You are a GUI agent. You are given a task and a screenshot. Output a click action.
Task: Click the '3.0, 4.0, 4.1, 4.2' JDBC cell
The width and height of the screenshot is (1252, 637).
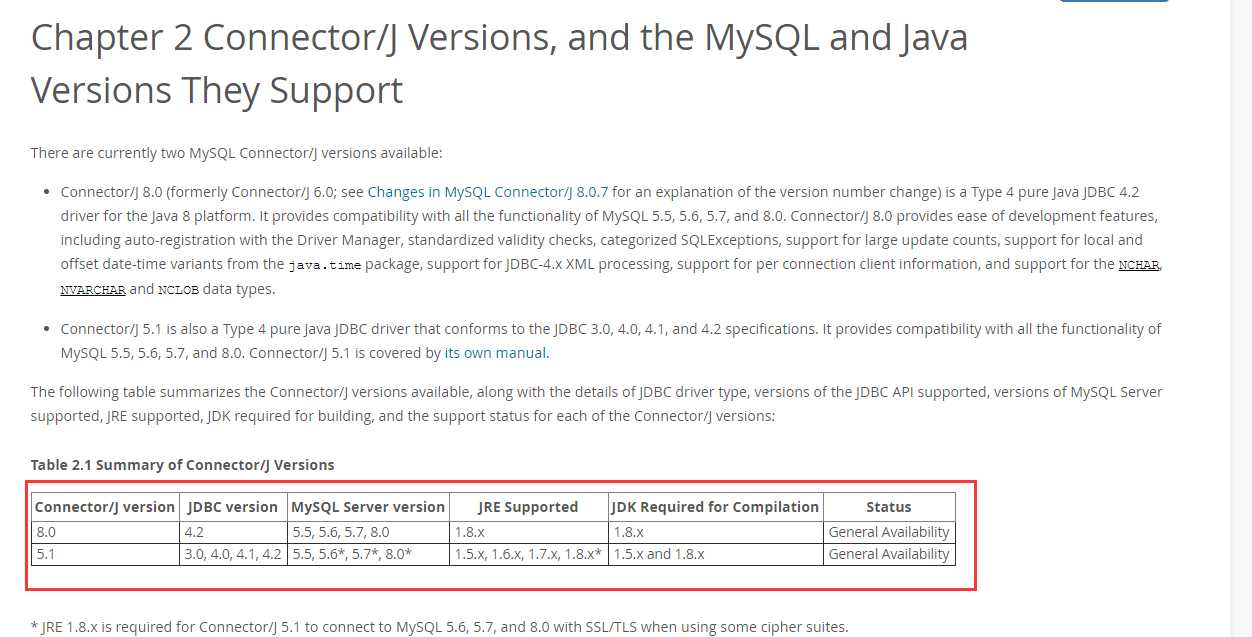tap(233, 554)
